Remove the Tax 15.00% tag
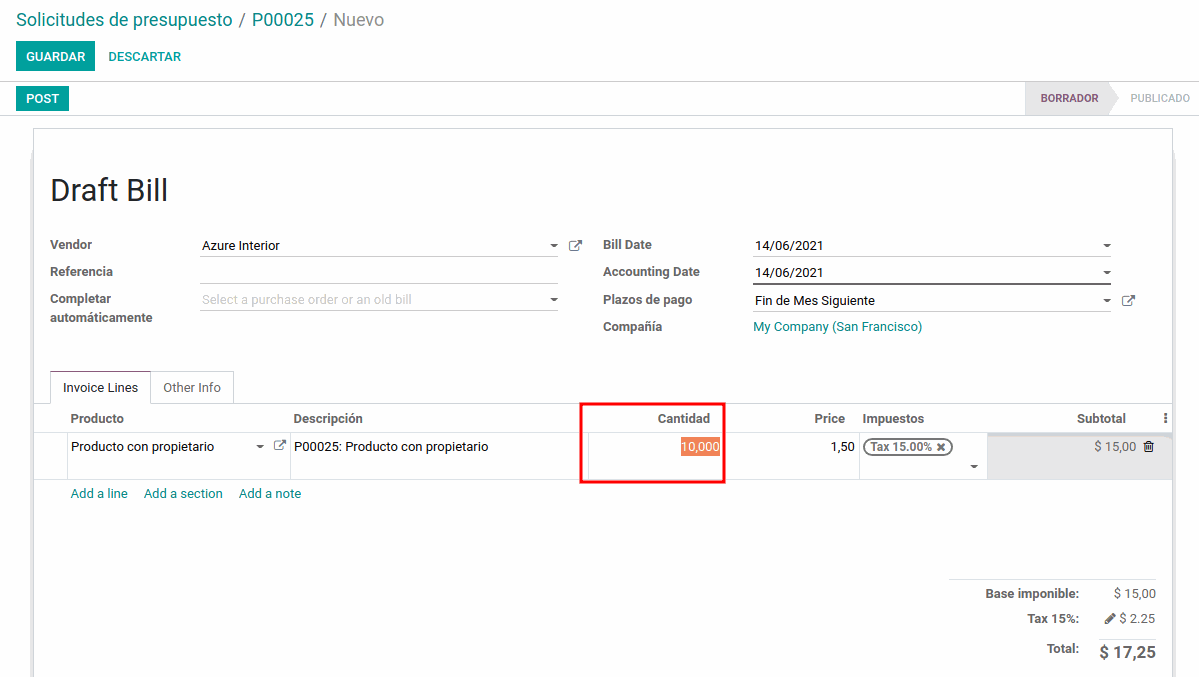The width and height of the screenshot is (1199, 677). tap(941, 447)
